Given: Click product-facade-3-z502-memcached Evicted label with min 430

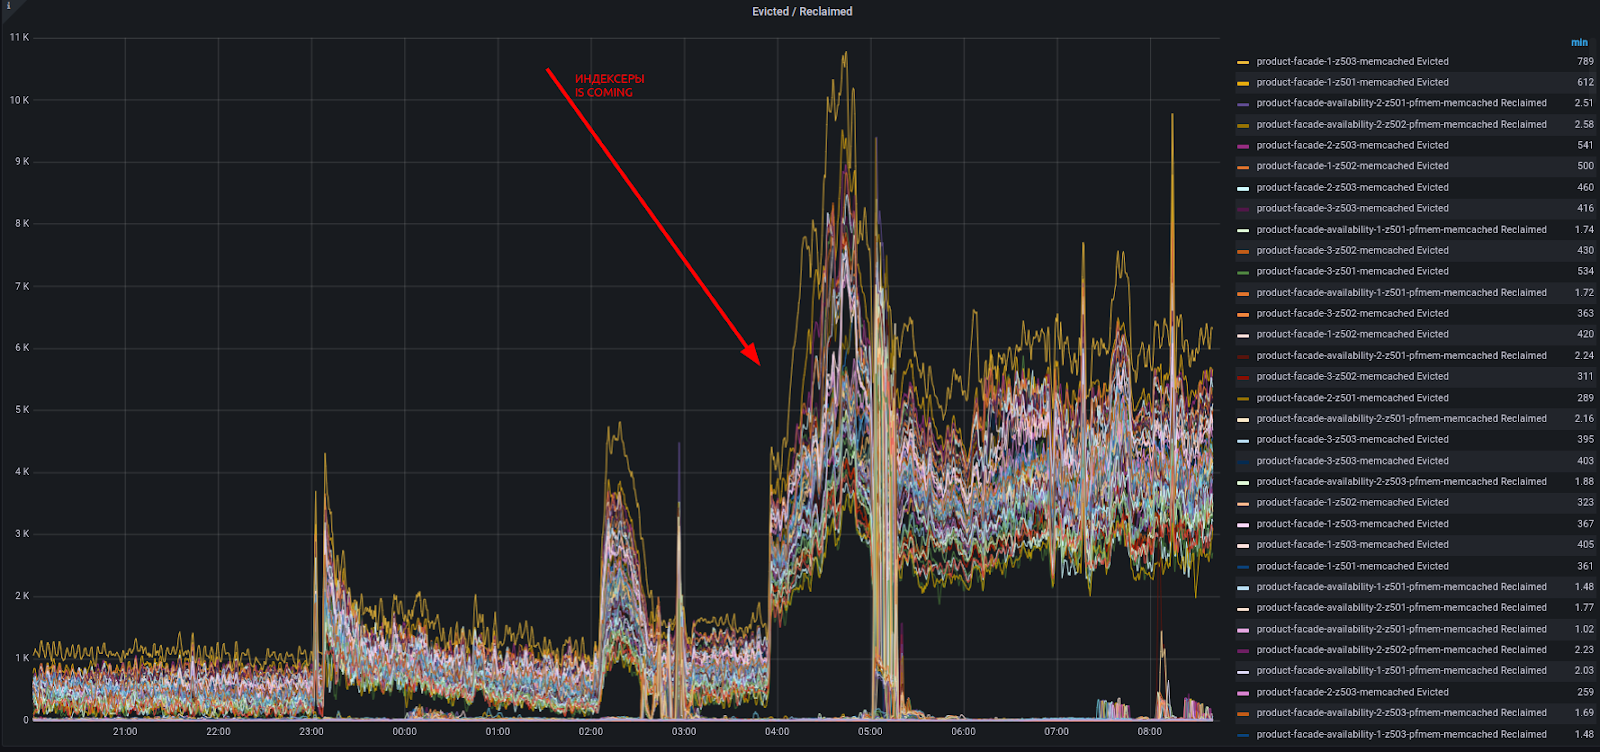Looking at the screenshot, I should (x=1353, y=250).
